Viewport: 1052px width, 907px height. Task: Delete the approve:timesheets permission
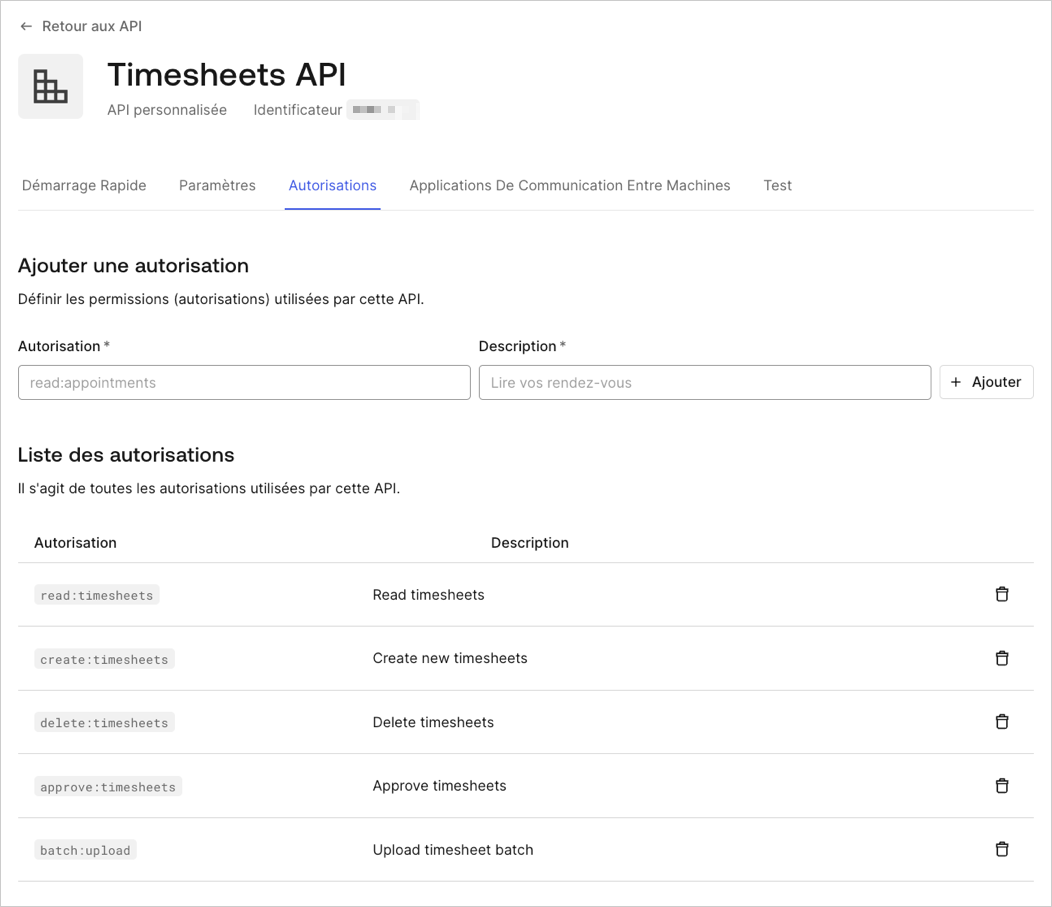(x=1002, y=786)
